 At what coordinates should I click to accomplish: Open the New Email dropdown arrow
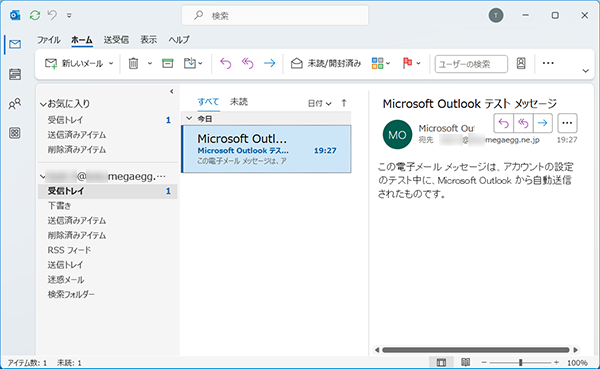tap(111, 64)
